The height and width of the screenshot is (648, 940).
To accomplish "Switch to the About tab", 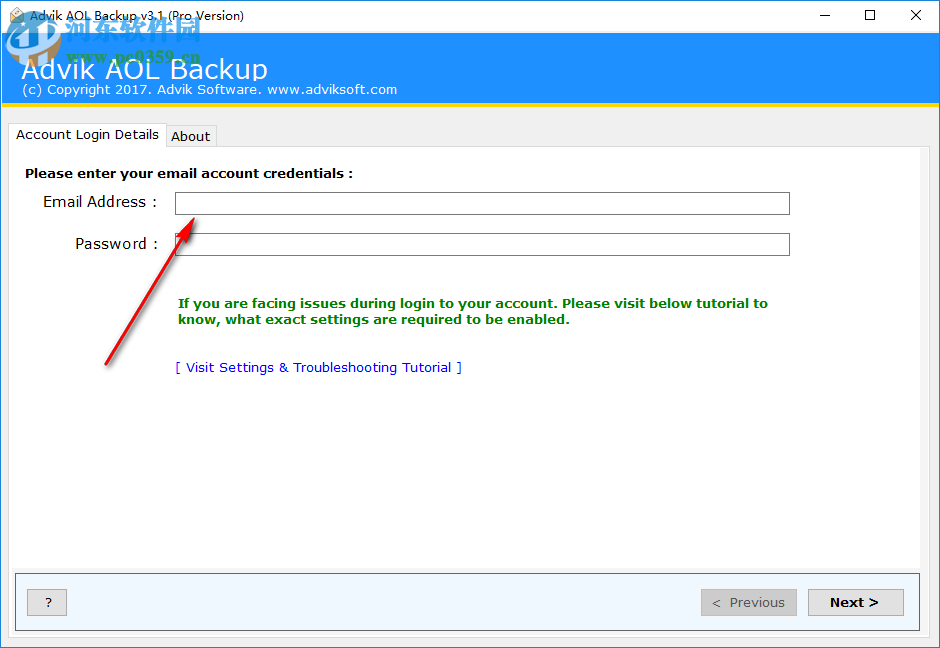I will [191, 136].
